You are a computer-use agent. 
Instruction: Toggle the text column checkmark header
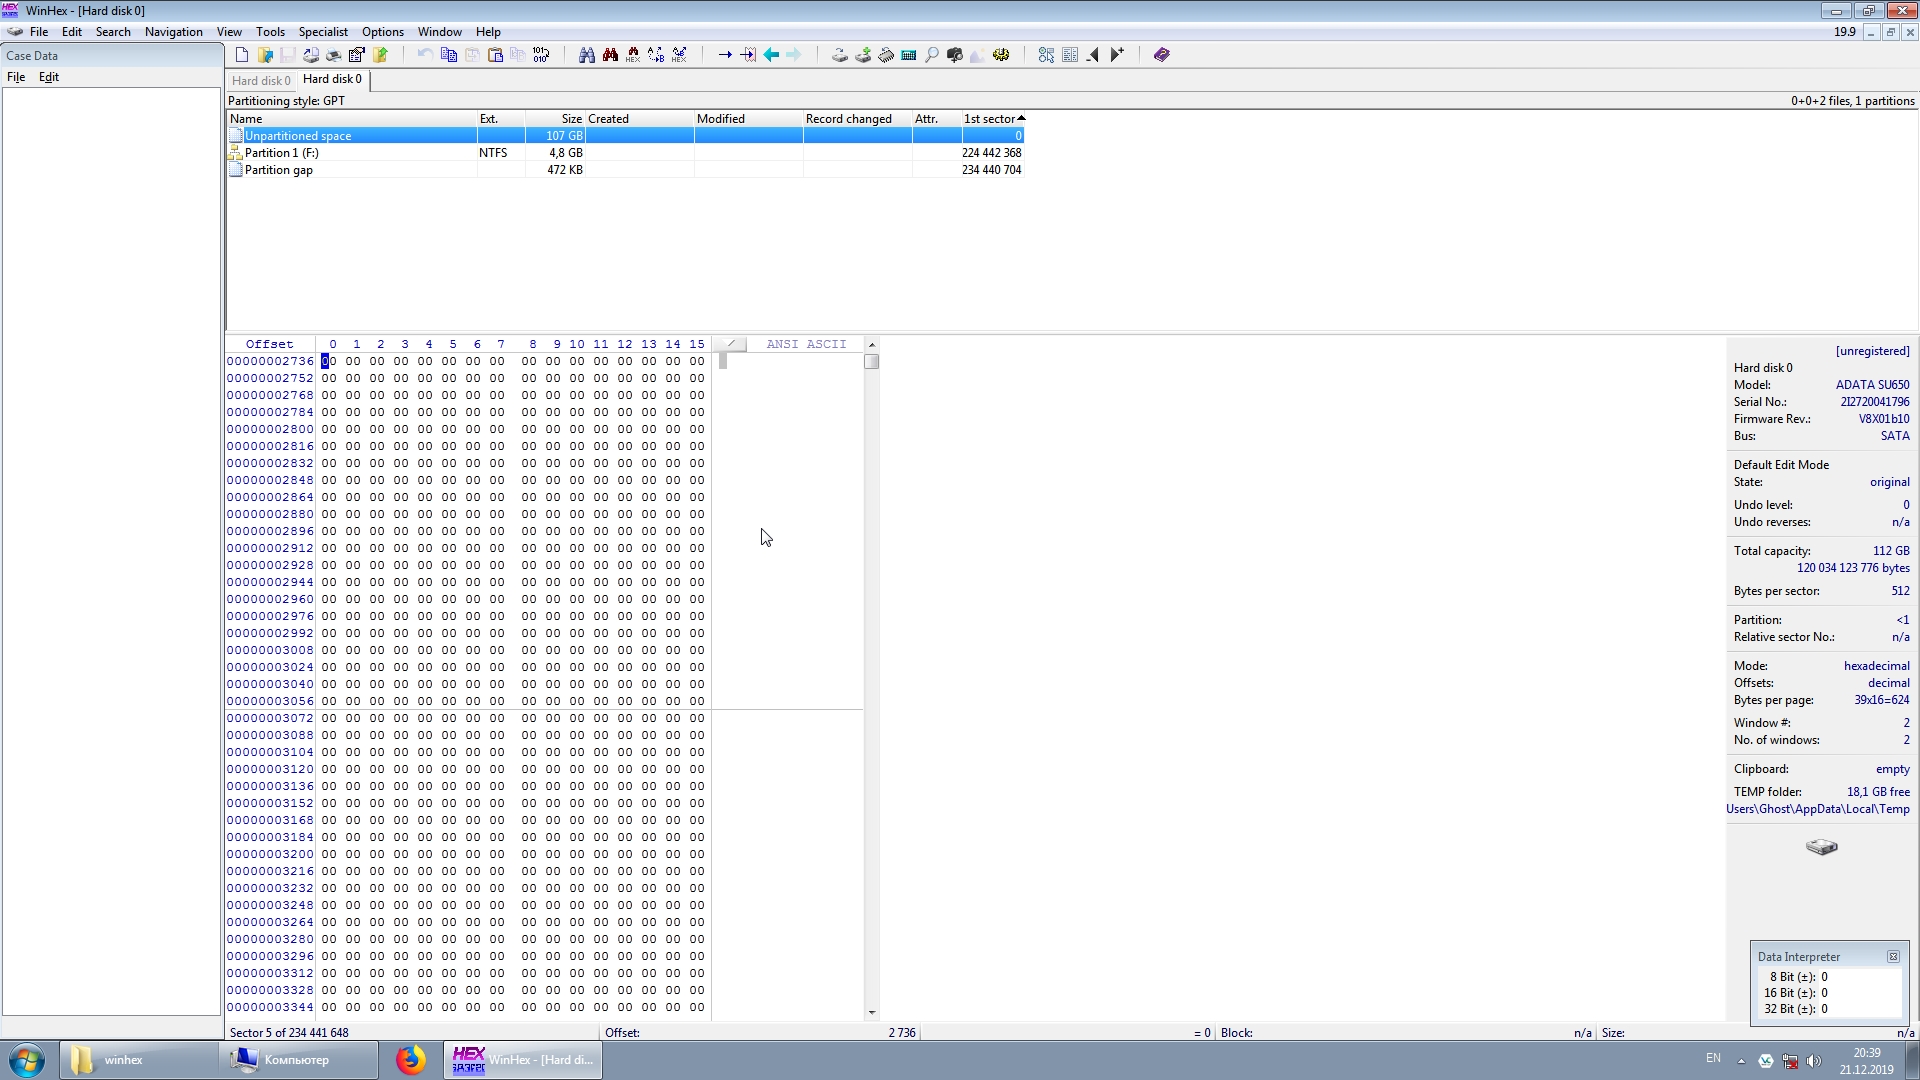(731, 344)
